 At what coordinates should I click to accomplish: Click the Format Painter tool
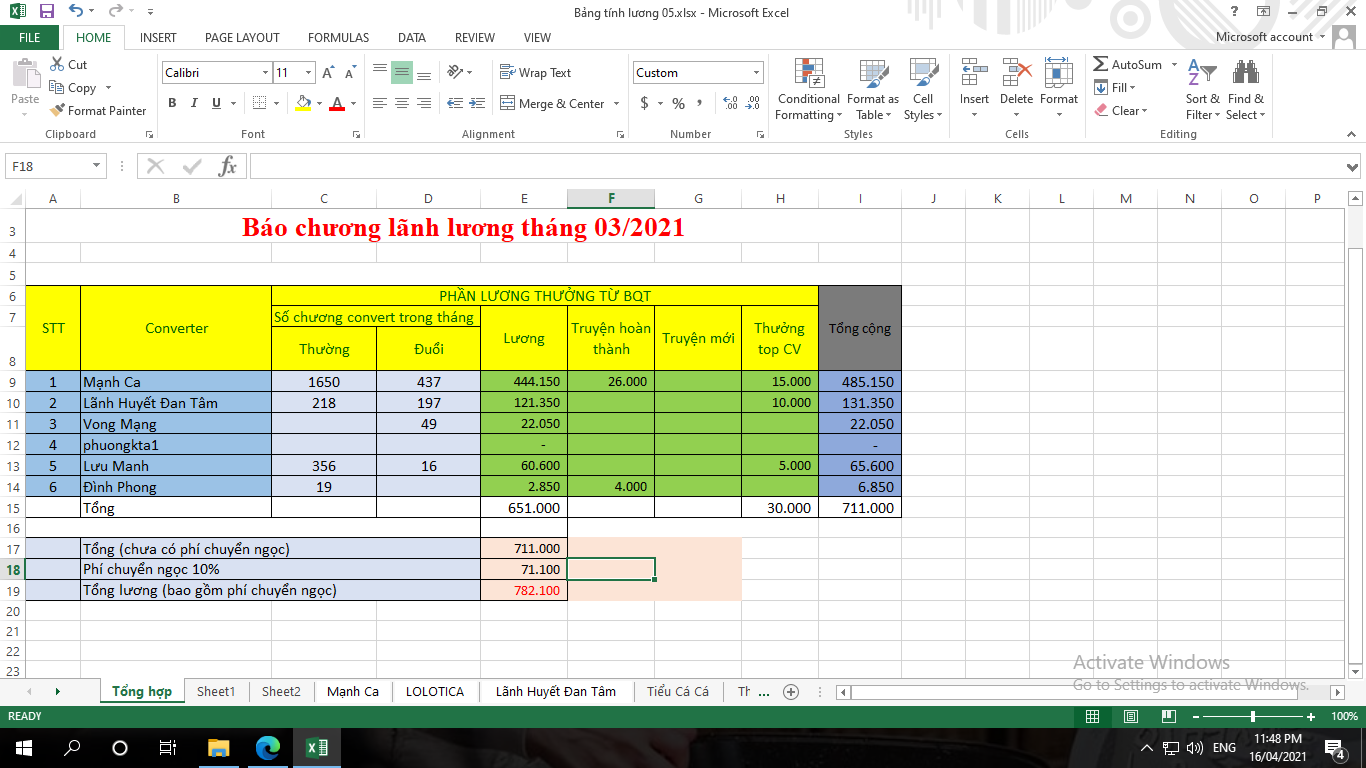98,111
